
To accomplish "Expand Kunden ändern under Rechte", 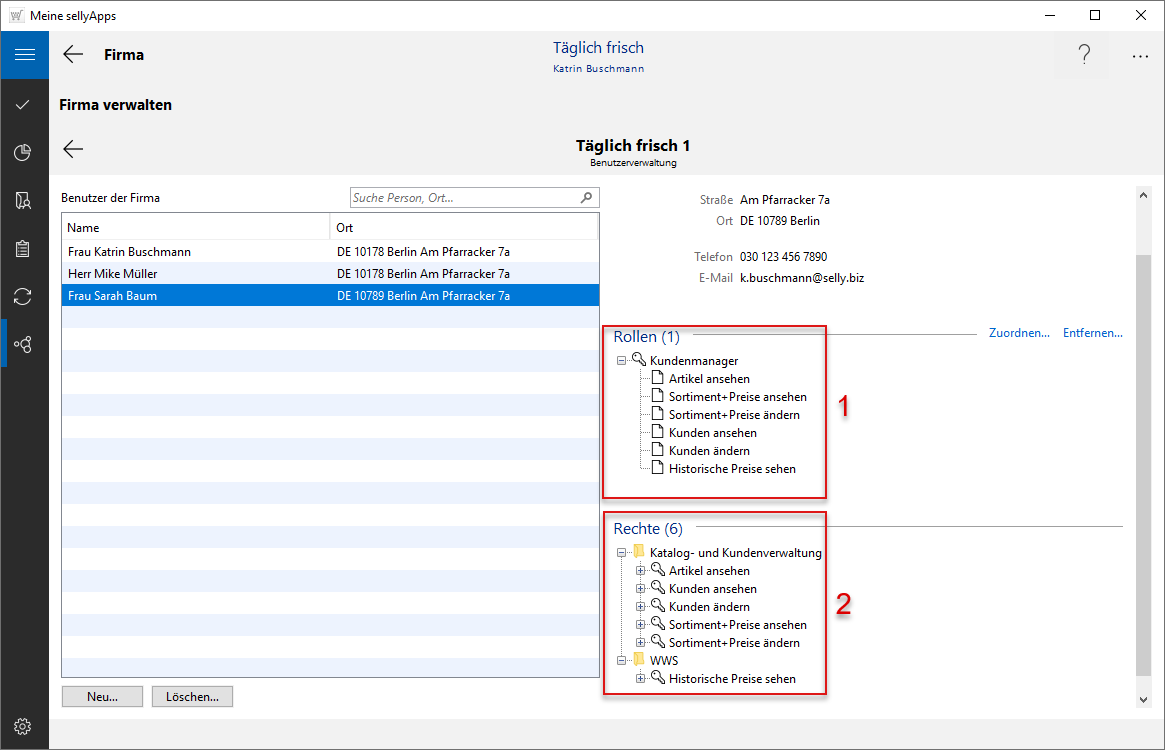I will coord(641,607).
